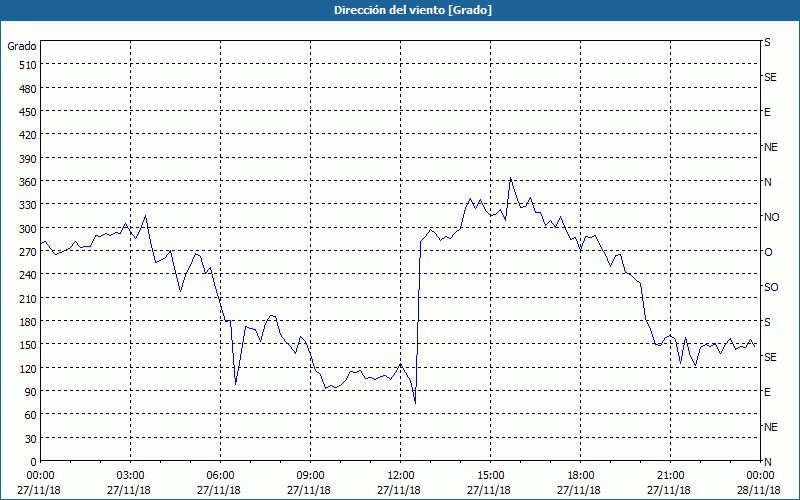This screenshot has height=500, width=800.
Task: Click the 21:00 time axis label
Action: click(x=670, y=476)
